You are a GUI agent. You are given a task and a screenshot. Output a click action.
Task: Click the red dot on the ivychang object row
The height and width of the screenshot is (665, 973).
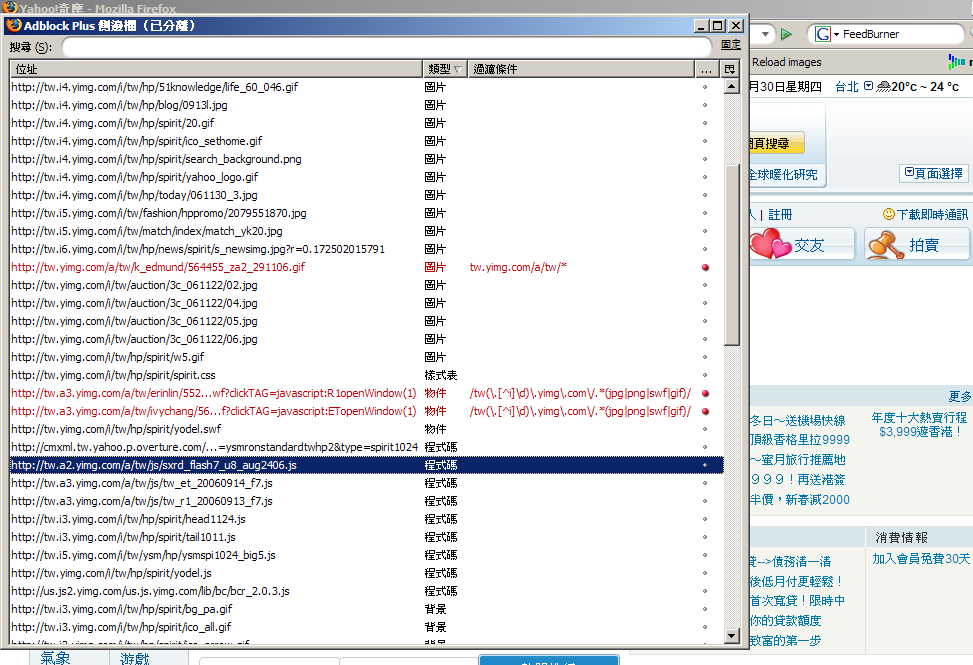705,412
